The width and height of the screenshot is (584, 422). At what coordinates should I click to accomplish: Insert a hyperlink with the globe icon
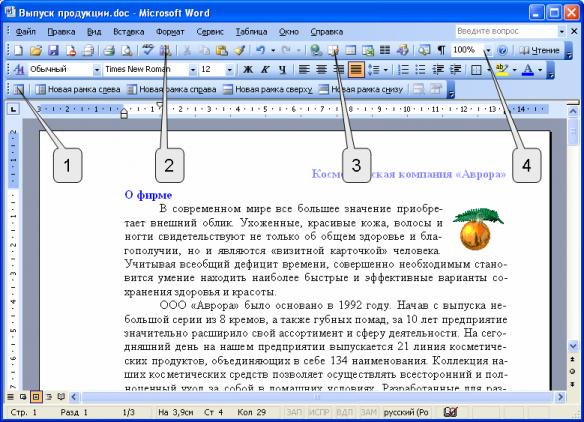point(316,50)
